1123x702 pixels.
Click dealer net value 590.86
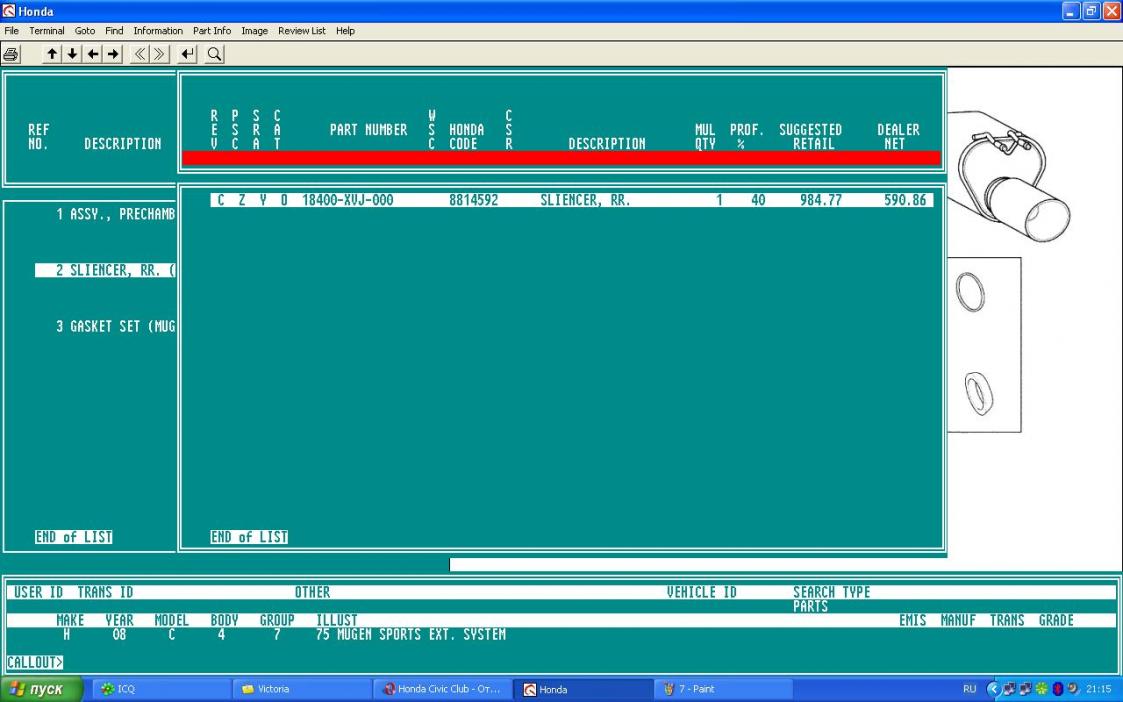click(x=905, y=201)
